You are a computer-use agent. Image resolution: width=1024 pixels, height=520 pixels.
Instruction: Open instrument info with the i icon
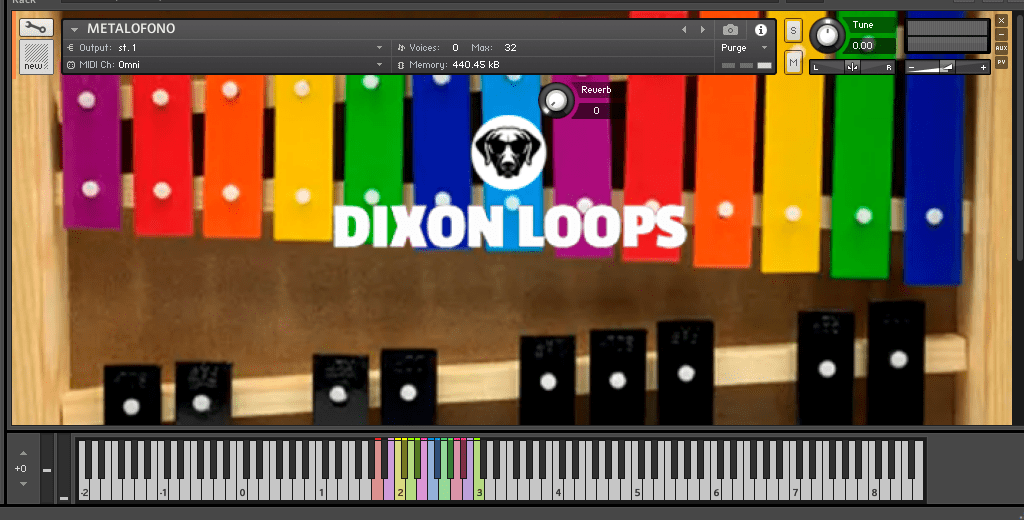760,30
